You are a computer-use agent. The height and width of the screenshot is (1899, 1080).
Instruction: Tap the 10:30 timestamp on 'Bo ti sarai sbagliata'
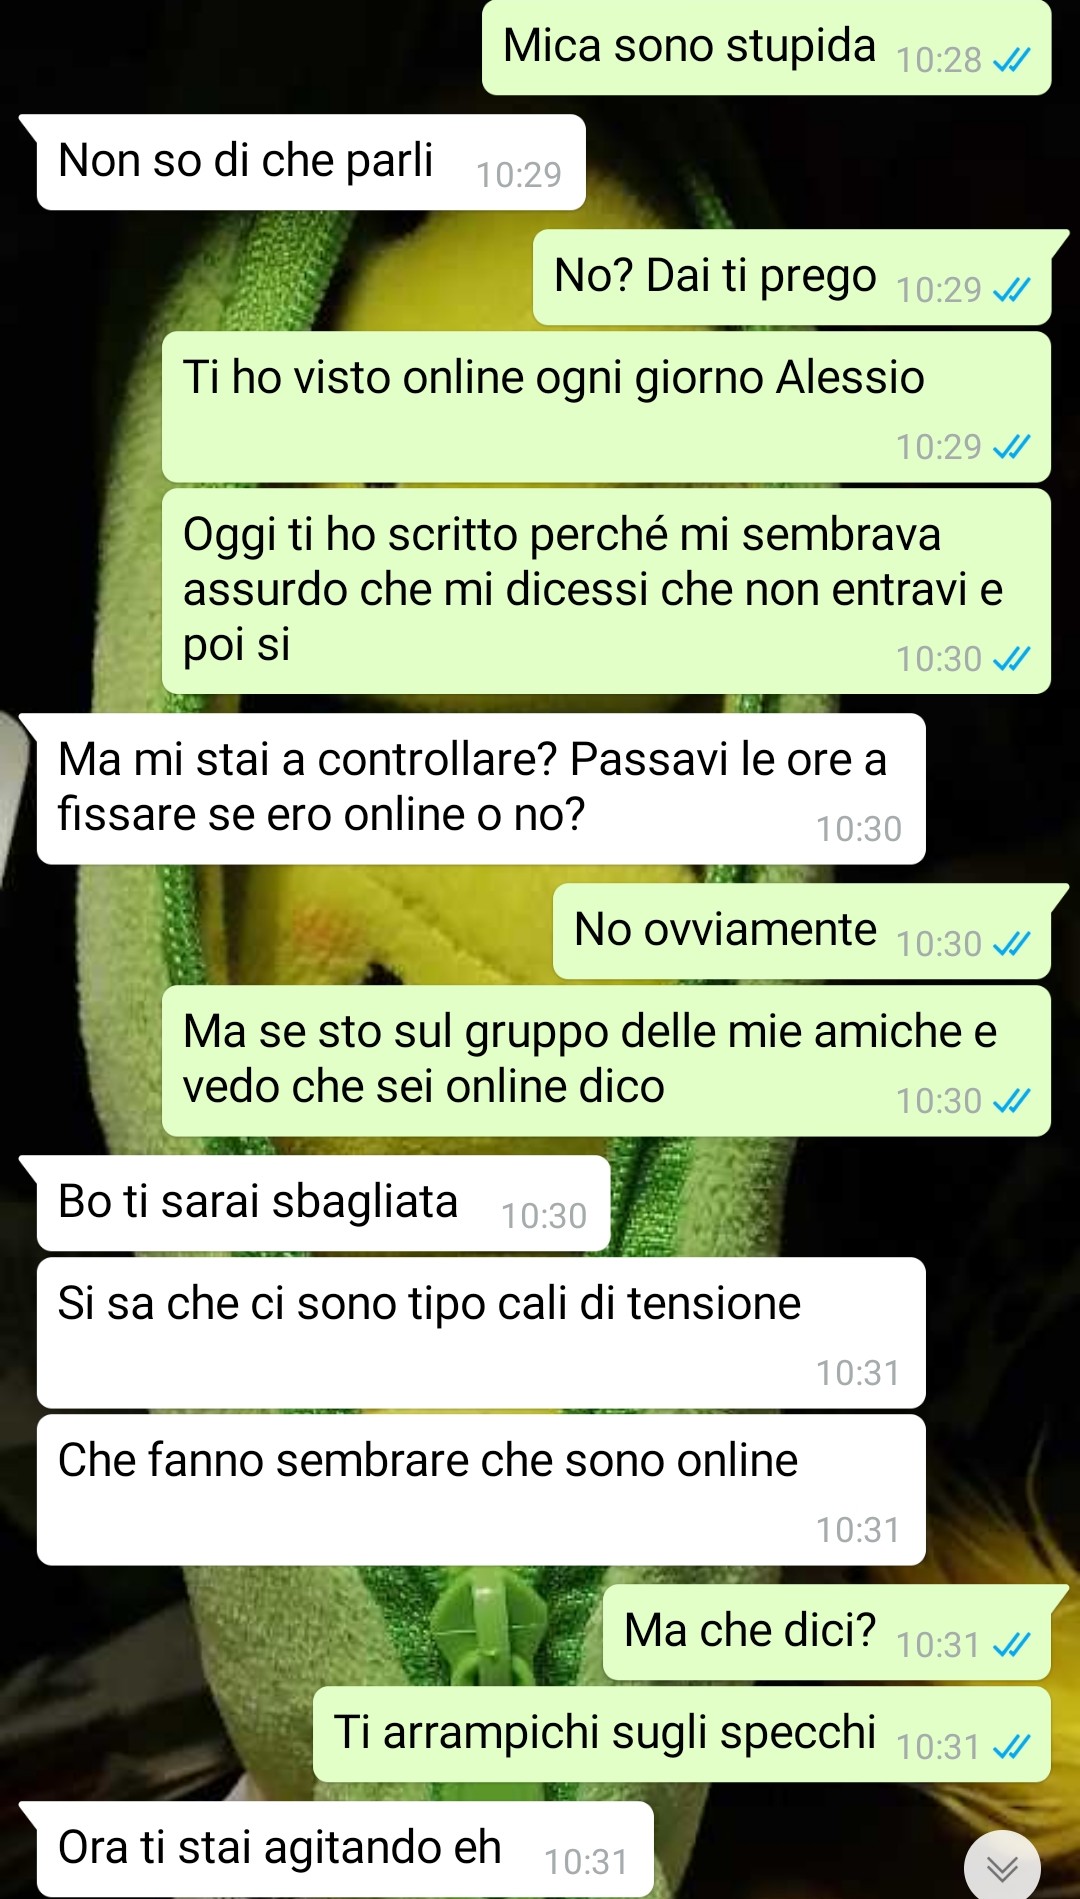[543, 1216]
